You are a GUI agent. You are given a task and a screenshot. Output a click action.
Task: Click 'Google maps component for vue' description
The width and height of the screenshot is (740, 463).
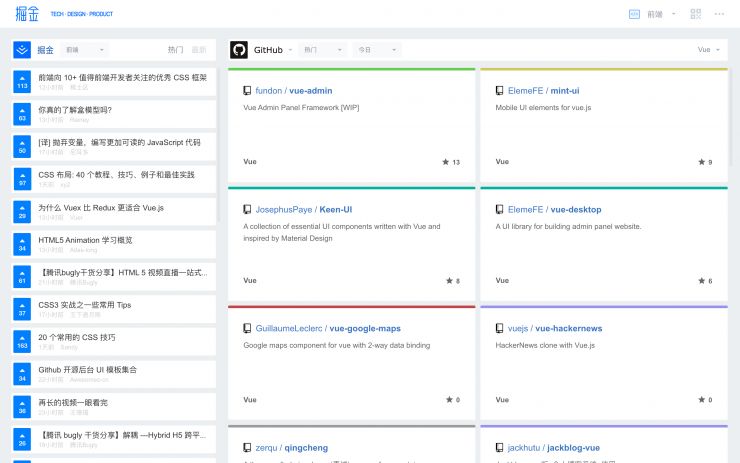tap(336, 345)
